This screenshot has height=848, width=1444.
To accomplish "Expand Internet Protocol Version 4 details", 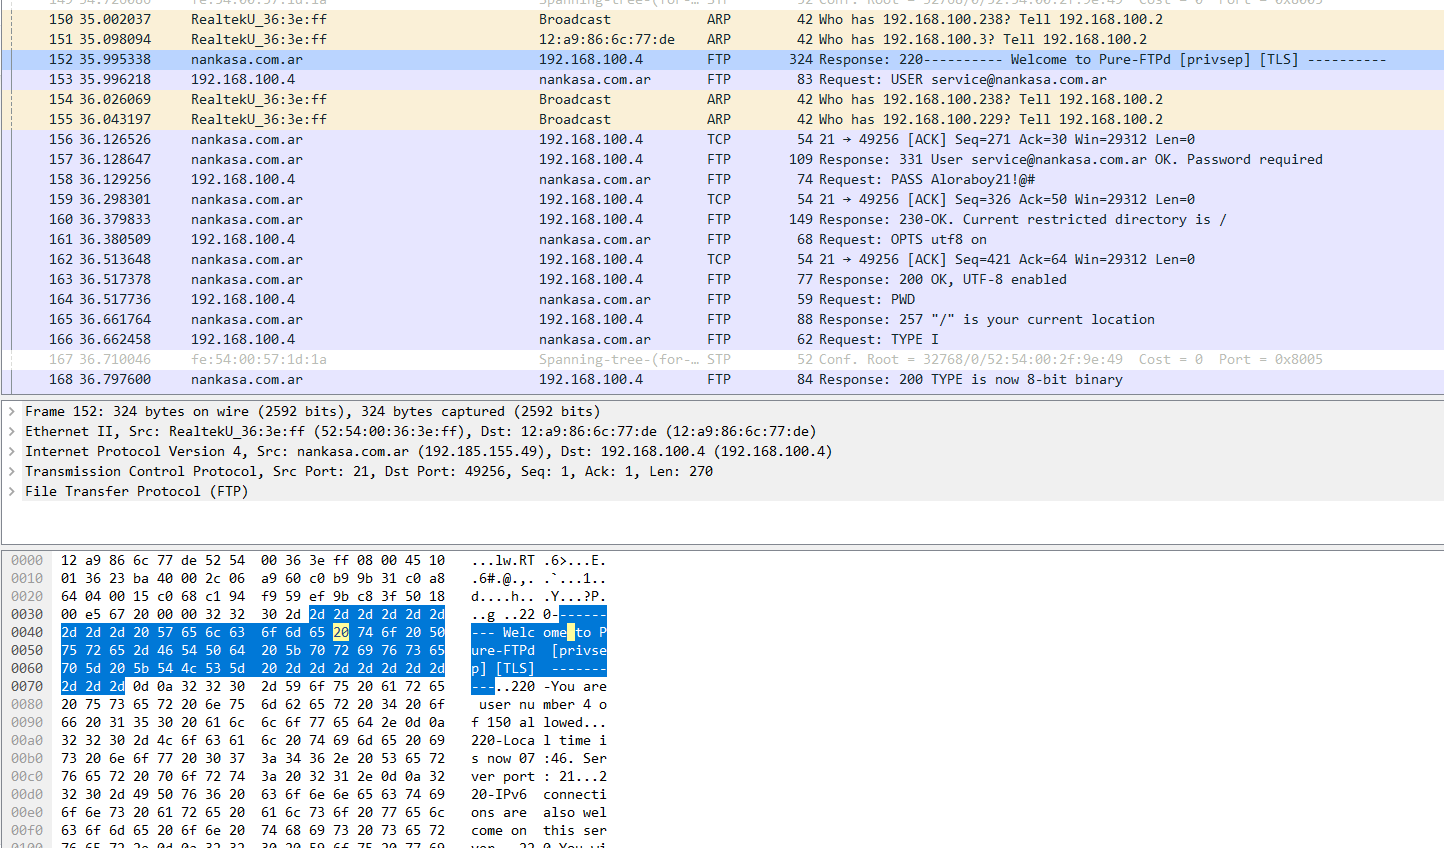I will click(x=12, y=451).
